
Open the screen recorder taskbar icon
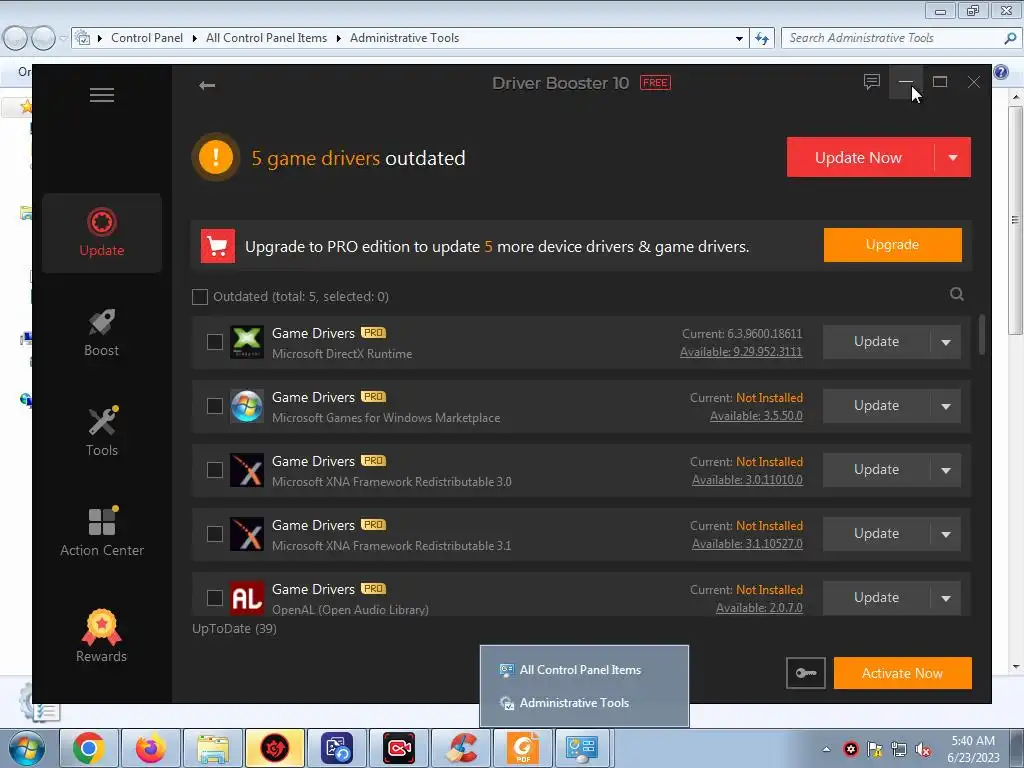(x=399, y=748)
